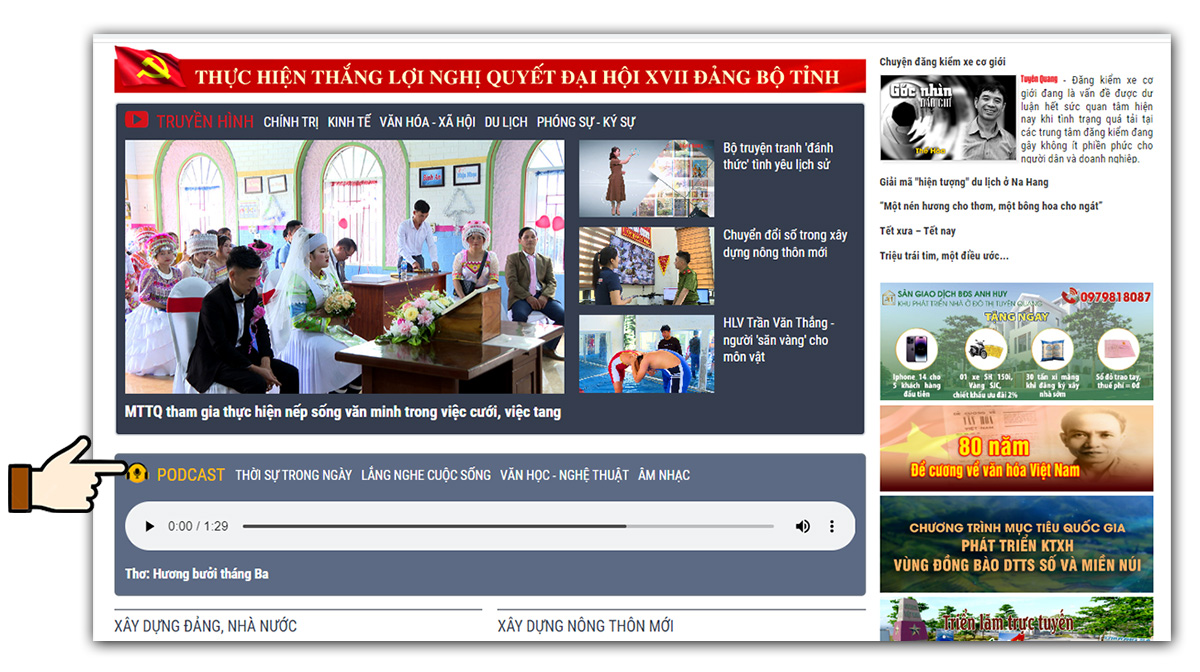
Task: Open the VĂN HỌC - NGHỆ THUẬT tab
Action: point(564,475)
